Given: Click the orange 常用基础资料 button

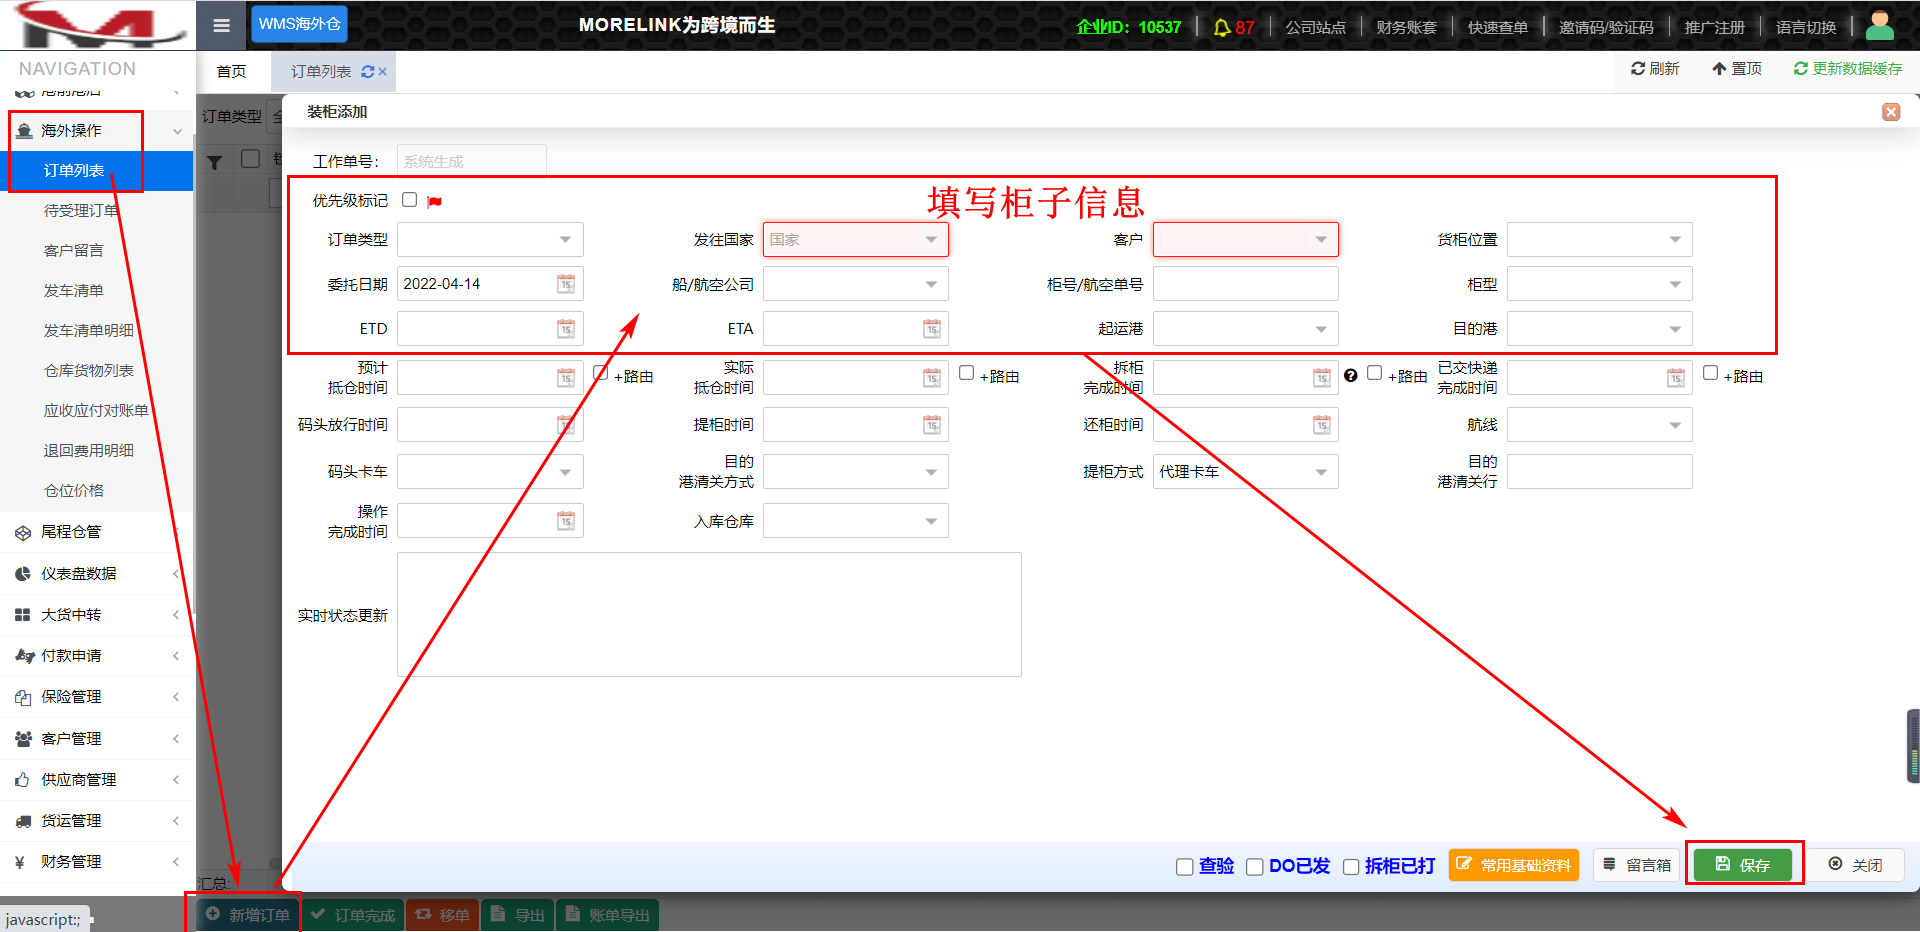Looking at the screenshot, I should click(1514, 865).
